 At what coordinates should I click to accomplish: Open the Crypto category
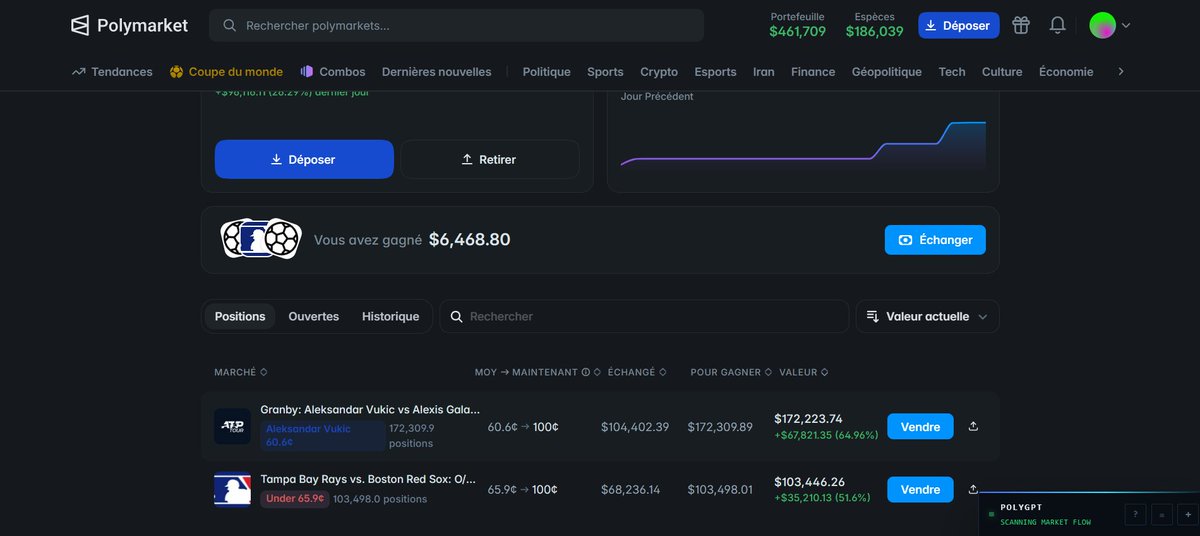tap(659, 72)
